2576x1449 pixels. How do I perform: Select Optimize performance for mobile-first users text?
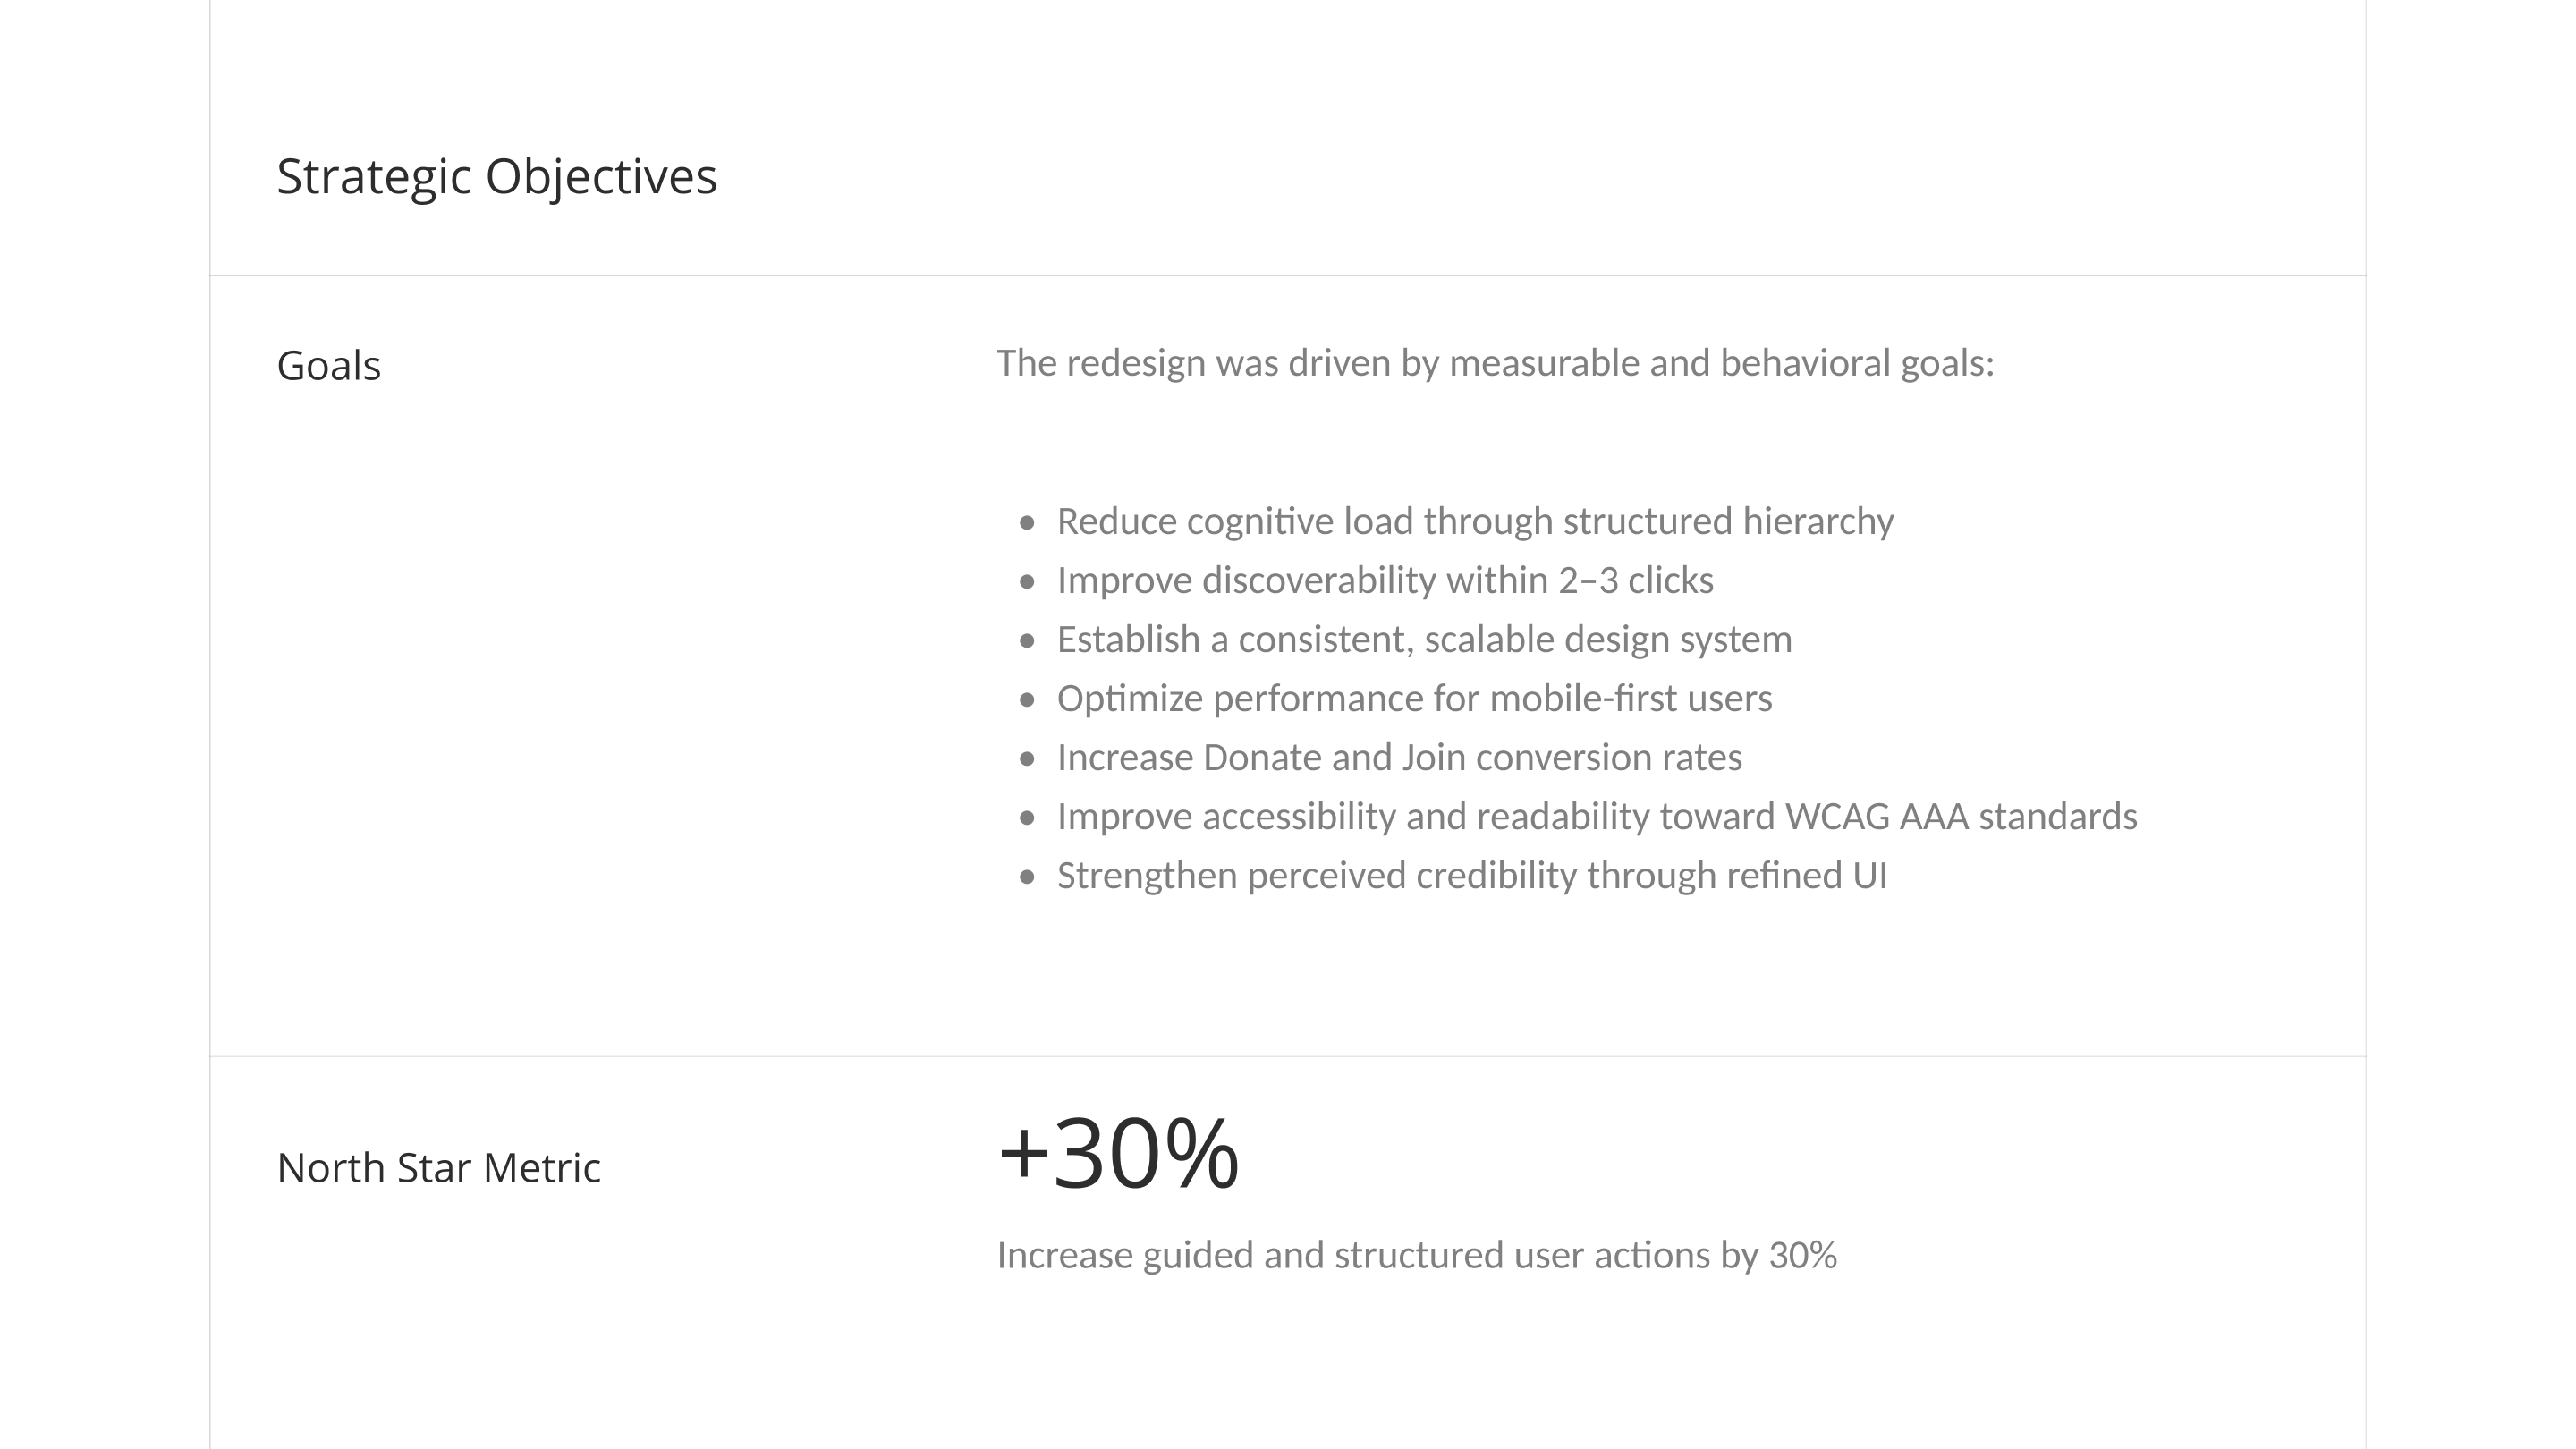point(1414,699)
